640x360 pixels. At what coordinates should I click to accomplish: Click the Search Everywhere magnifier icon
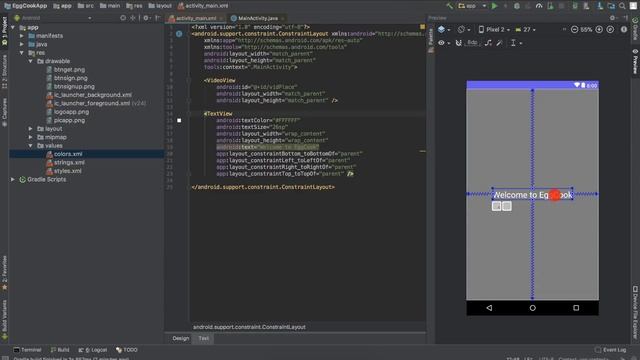(x=622, y=6)
